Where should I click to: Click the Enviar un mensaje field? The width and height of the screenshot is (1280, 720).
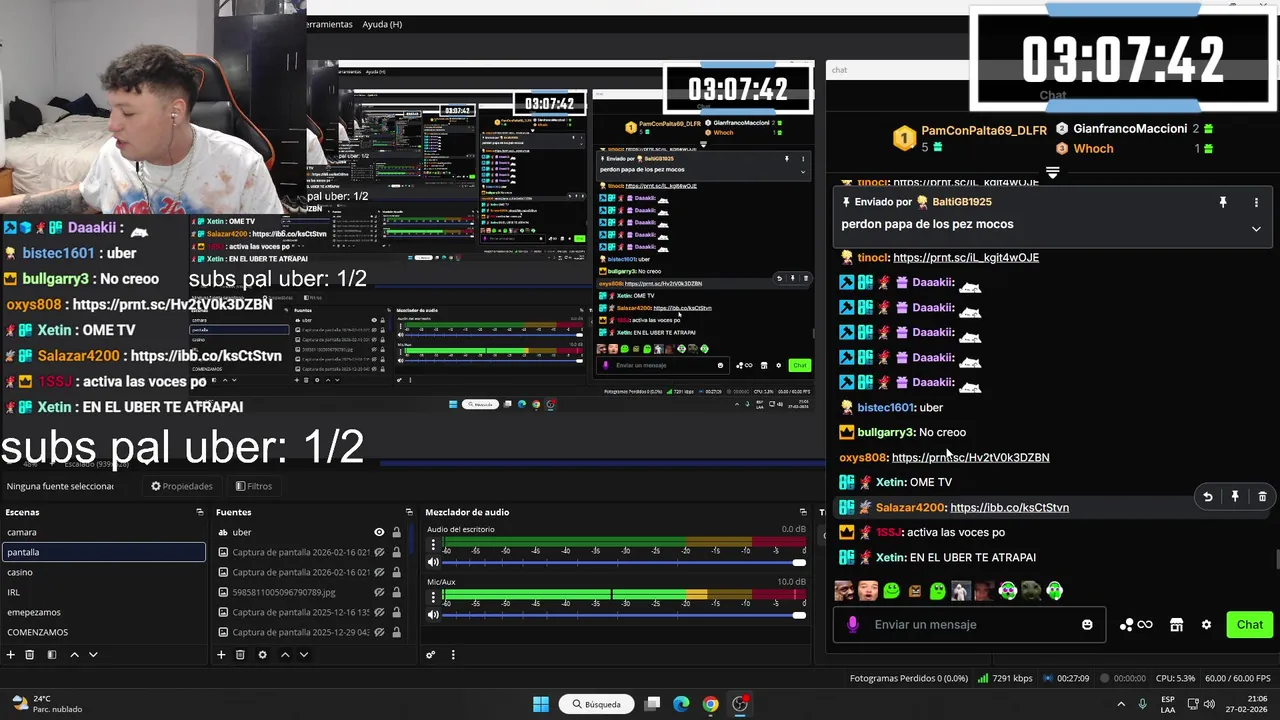(x=969, y=624)
